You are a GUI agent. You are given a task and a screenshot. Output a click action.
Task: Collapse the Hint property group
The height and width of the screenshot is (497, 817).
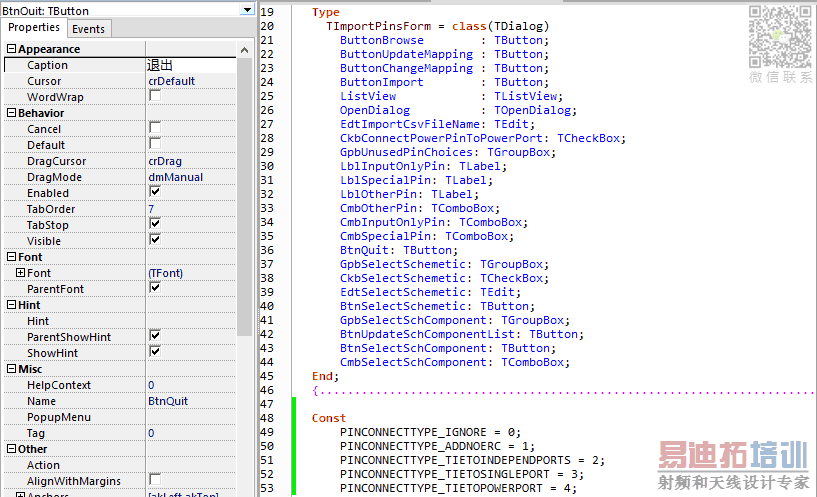point(11,304)
